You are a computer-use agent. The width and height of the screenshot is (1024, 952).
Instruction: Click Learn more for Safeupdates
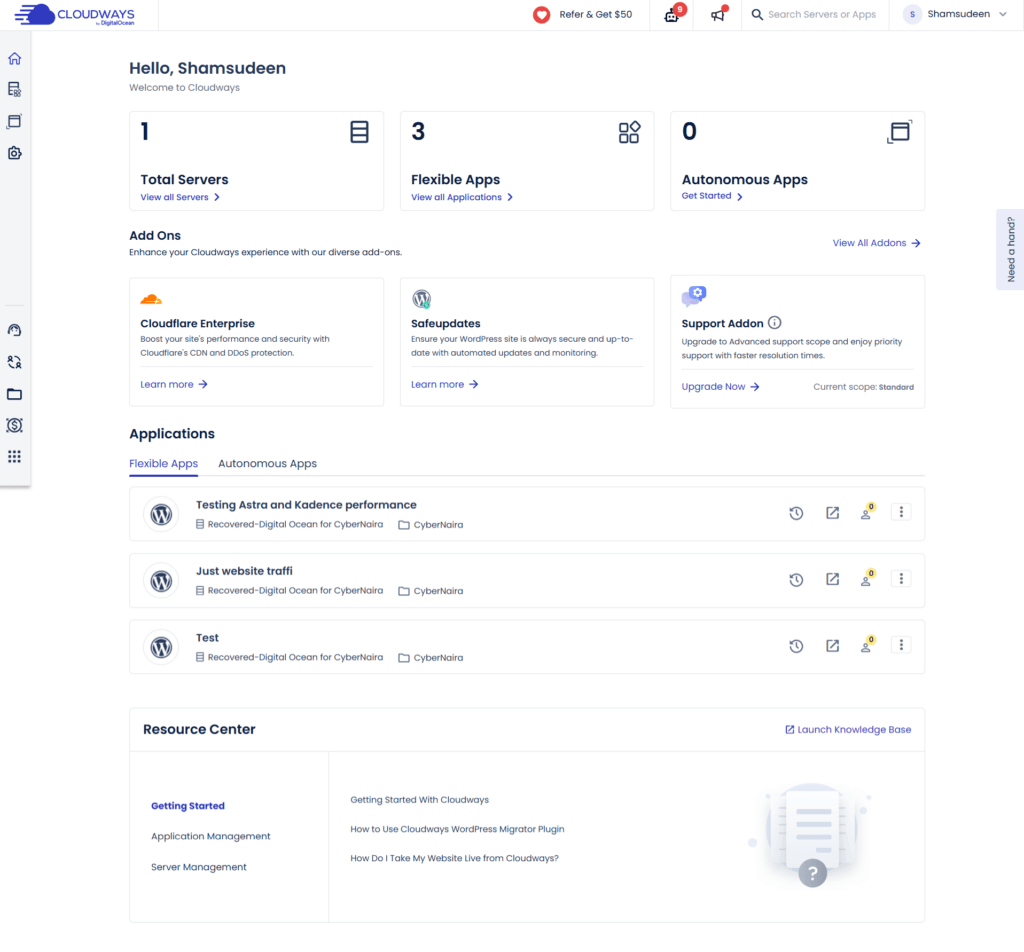(445, 385)
